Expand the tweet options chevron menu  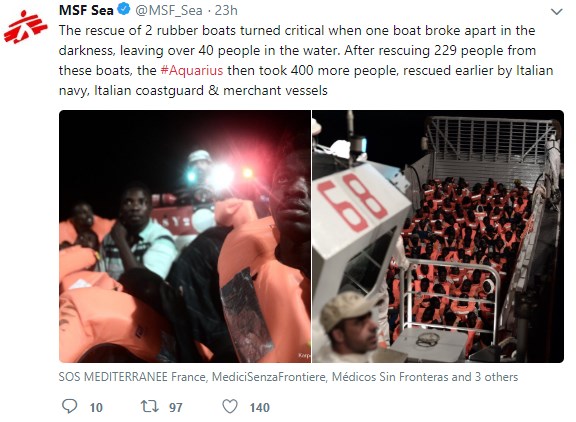tap(557, 12)
